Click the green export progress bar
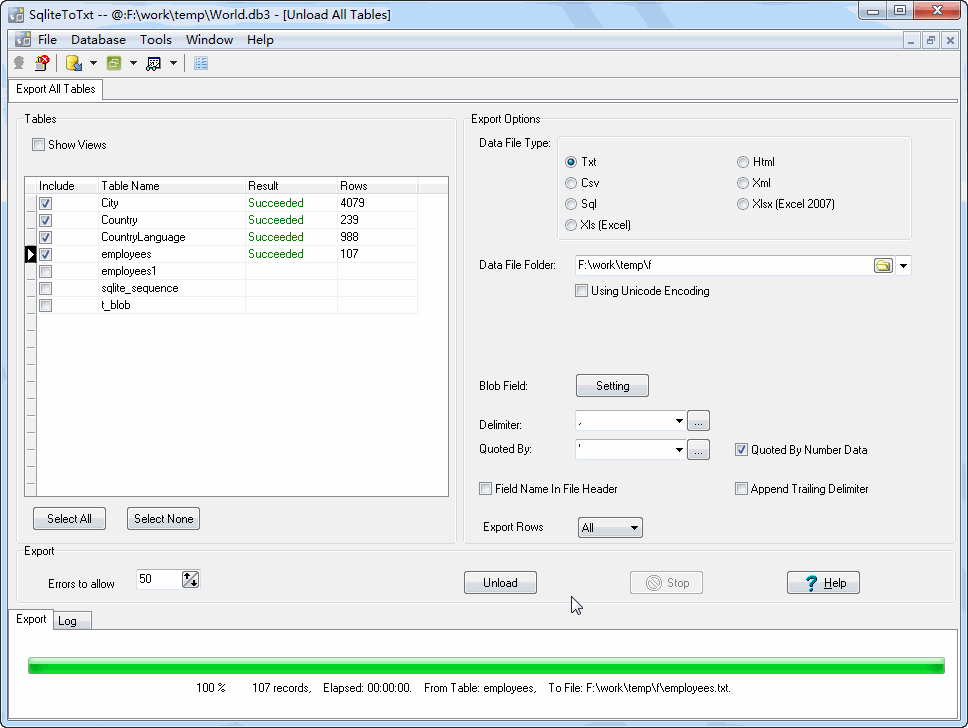This screenshot has width=968, height=728. tap(486, 666)
